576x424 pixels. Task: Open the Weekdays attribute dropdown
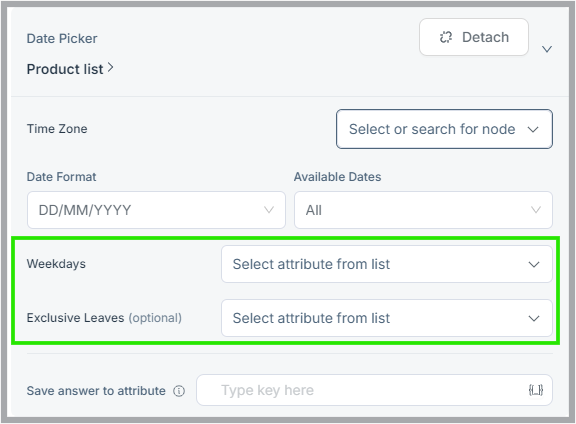(386, 264)
